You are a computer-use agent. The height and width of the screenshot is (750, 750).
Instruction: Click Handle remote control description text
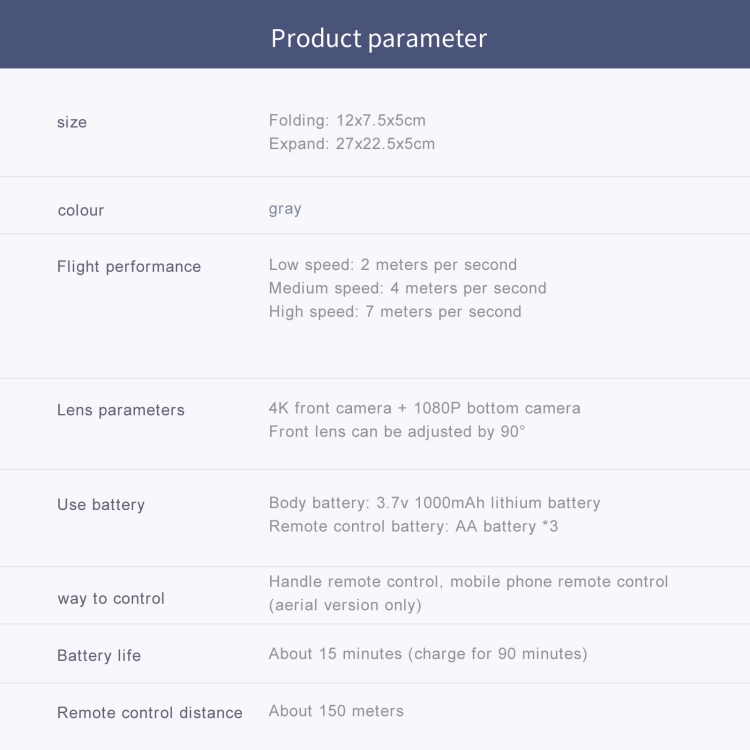pos(468,582)
